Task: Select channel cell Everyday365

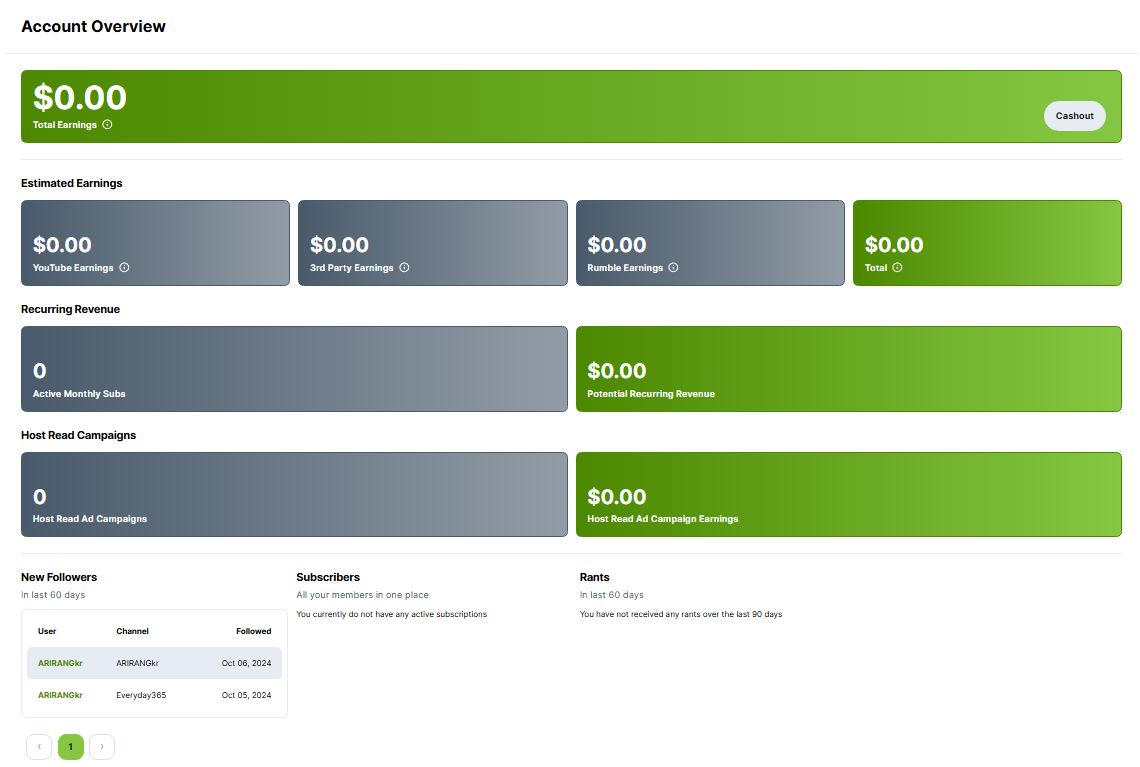Action: click(x=141, y=695)
